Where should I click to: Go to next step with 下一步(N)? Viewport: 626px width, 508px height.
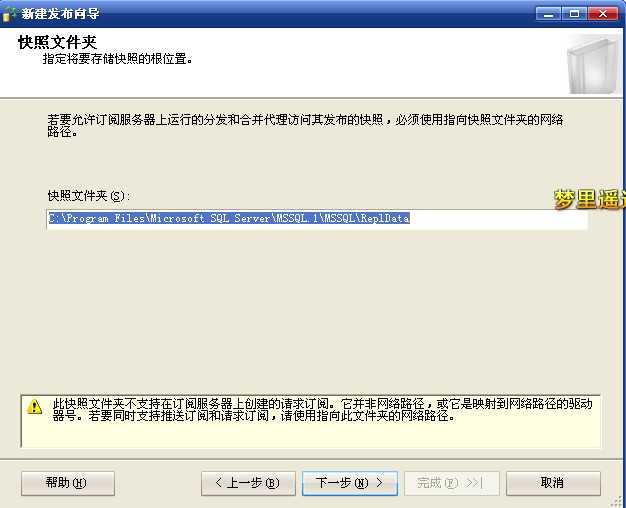(x=350, y=483)
